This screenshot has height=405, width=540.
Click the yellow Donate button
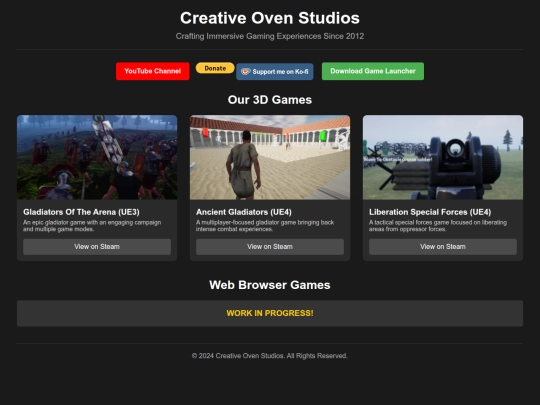click(x=215, y=68)
